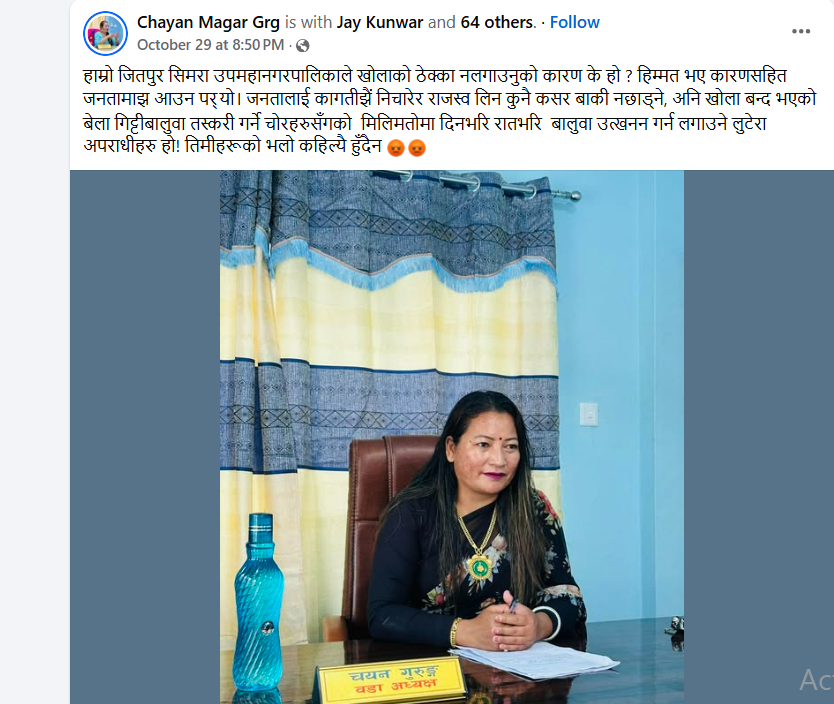Click the Chayan Magar Grg name link
The height and width of the screenshot is (704, 834).
(208, 22)
